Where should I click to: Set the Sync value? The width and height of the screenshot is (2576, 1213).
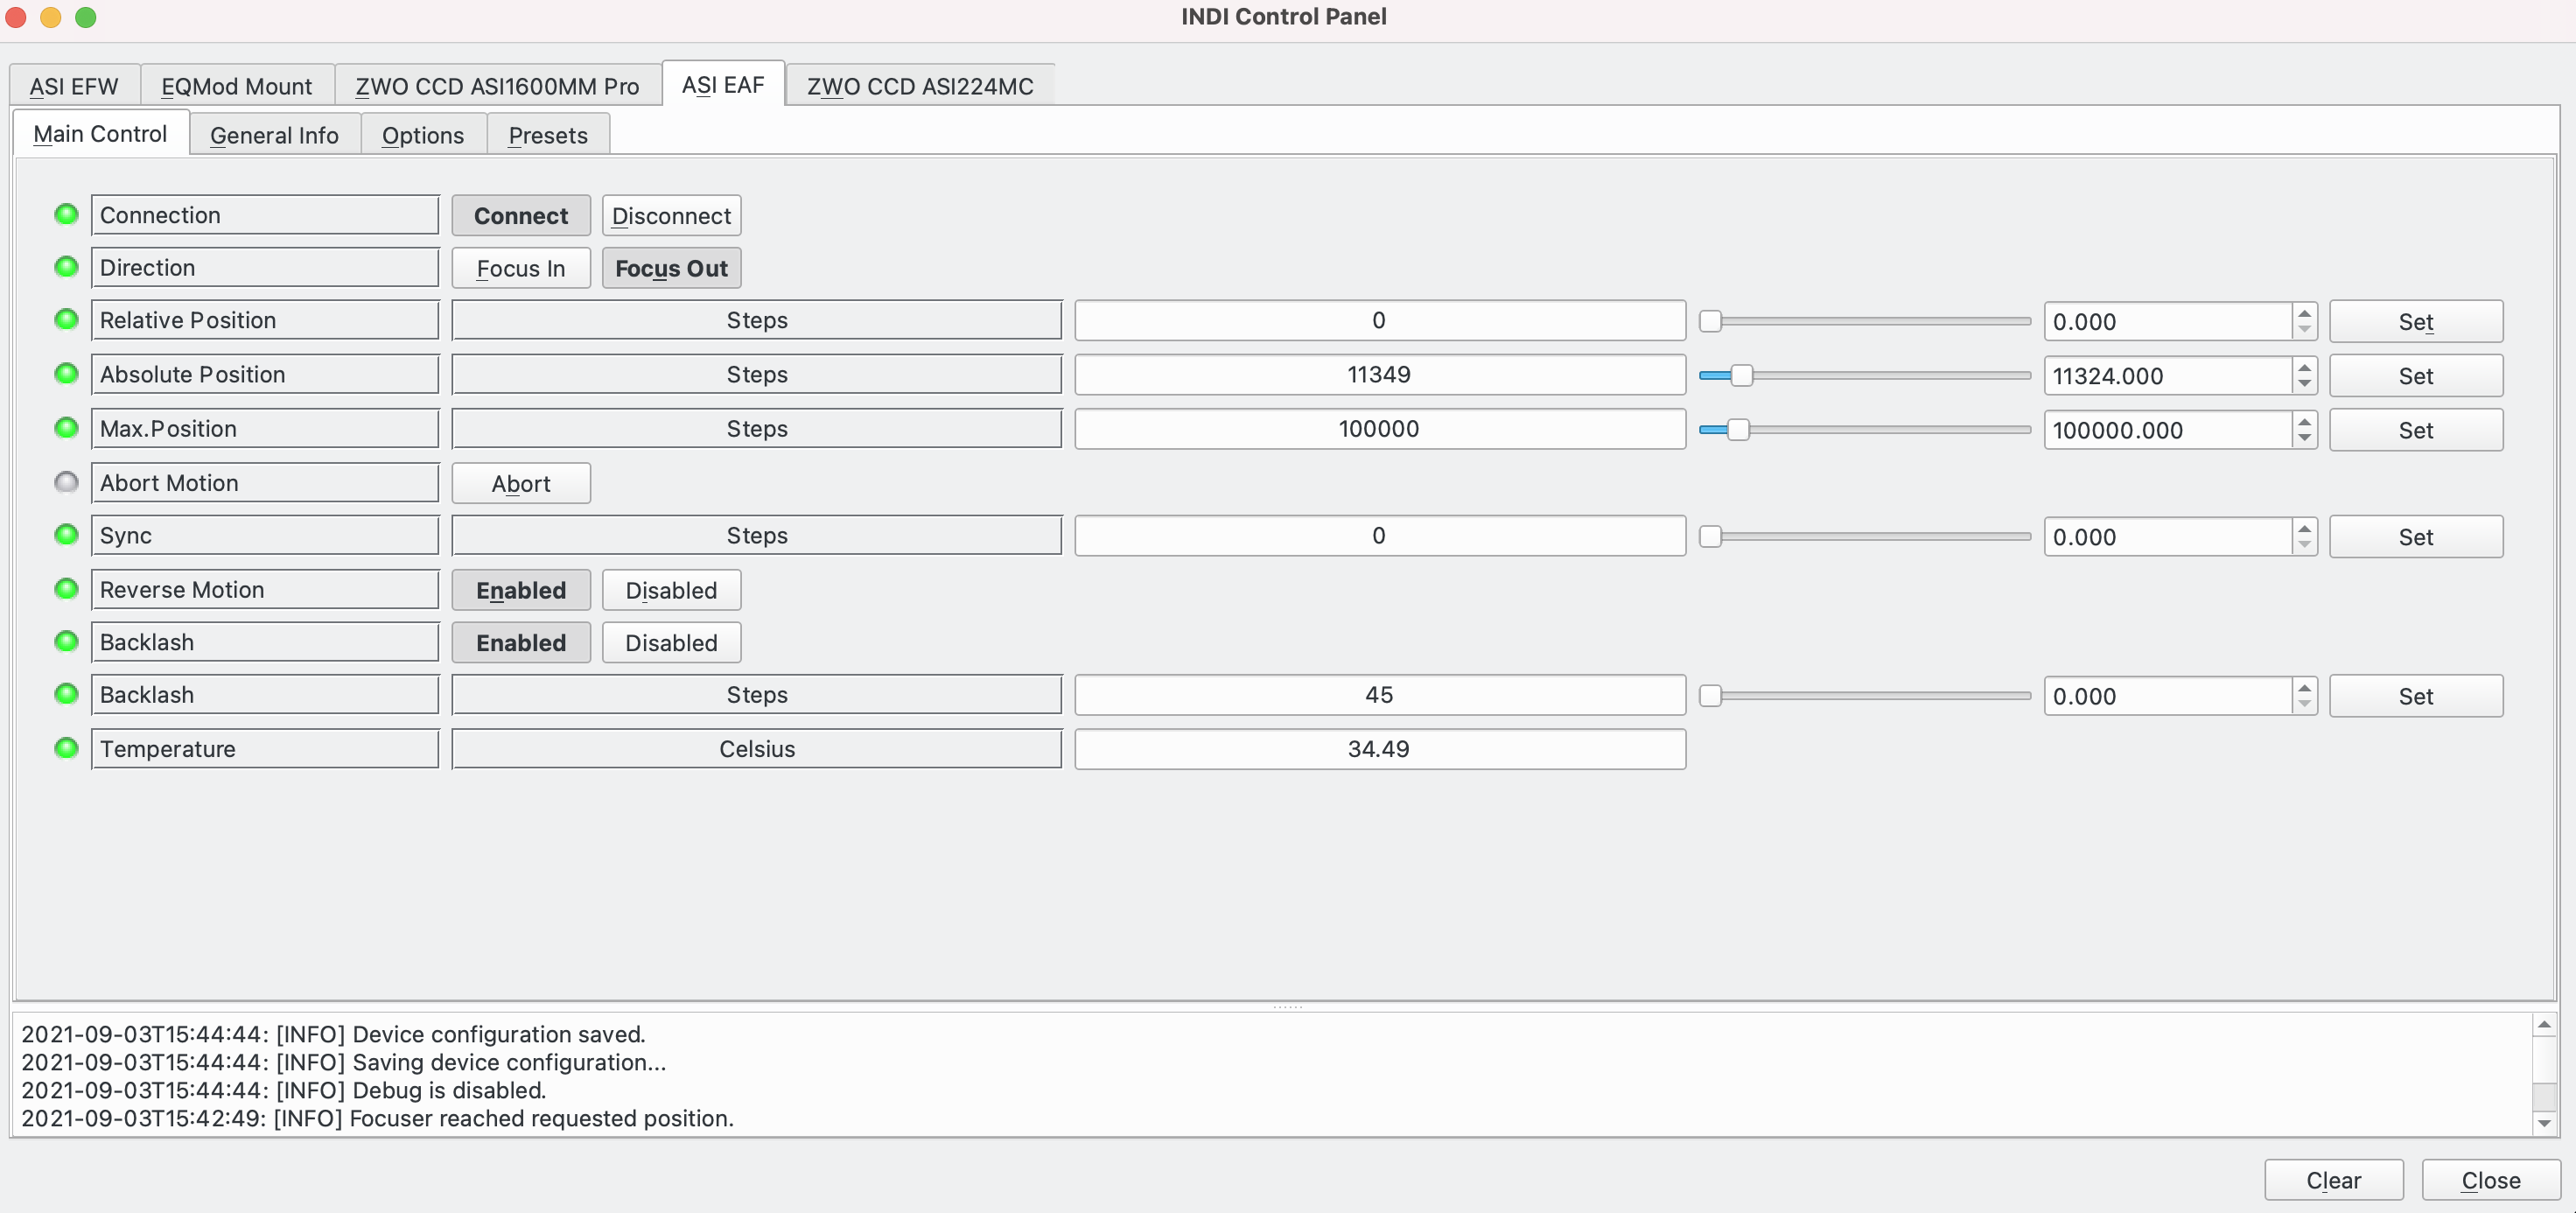2416,537
